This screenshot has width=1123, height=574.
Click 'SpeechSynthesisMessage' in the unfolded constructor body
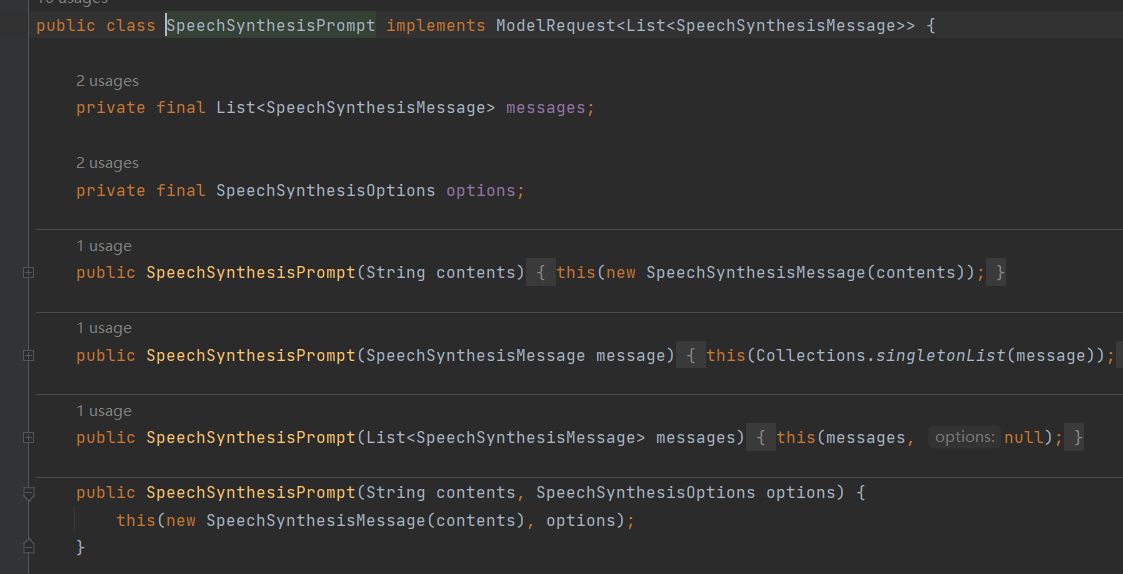316,520
